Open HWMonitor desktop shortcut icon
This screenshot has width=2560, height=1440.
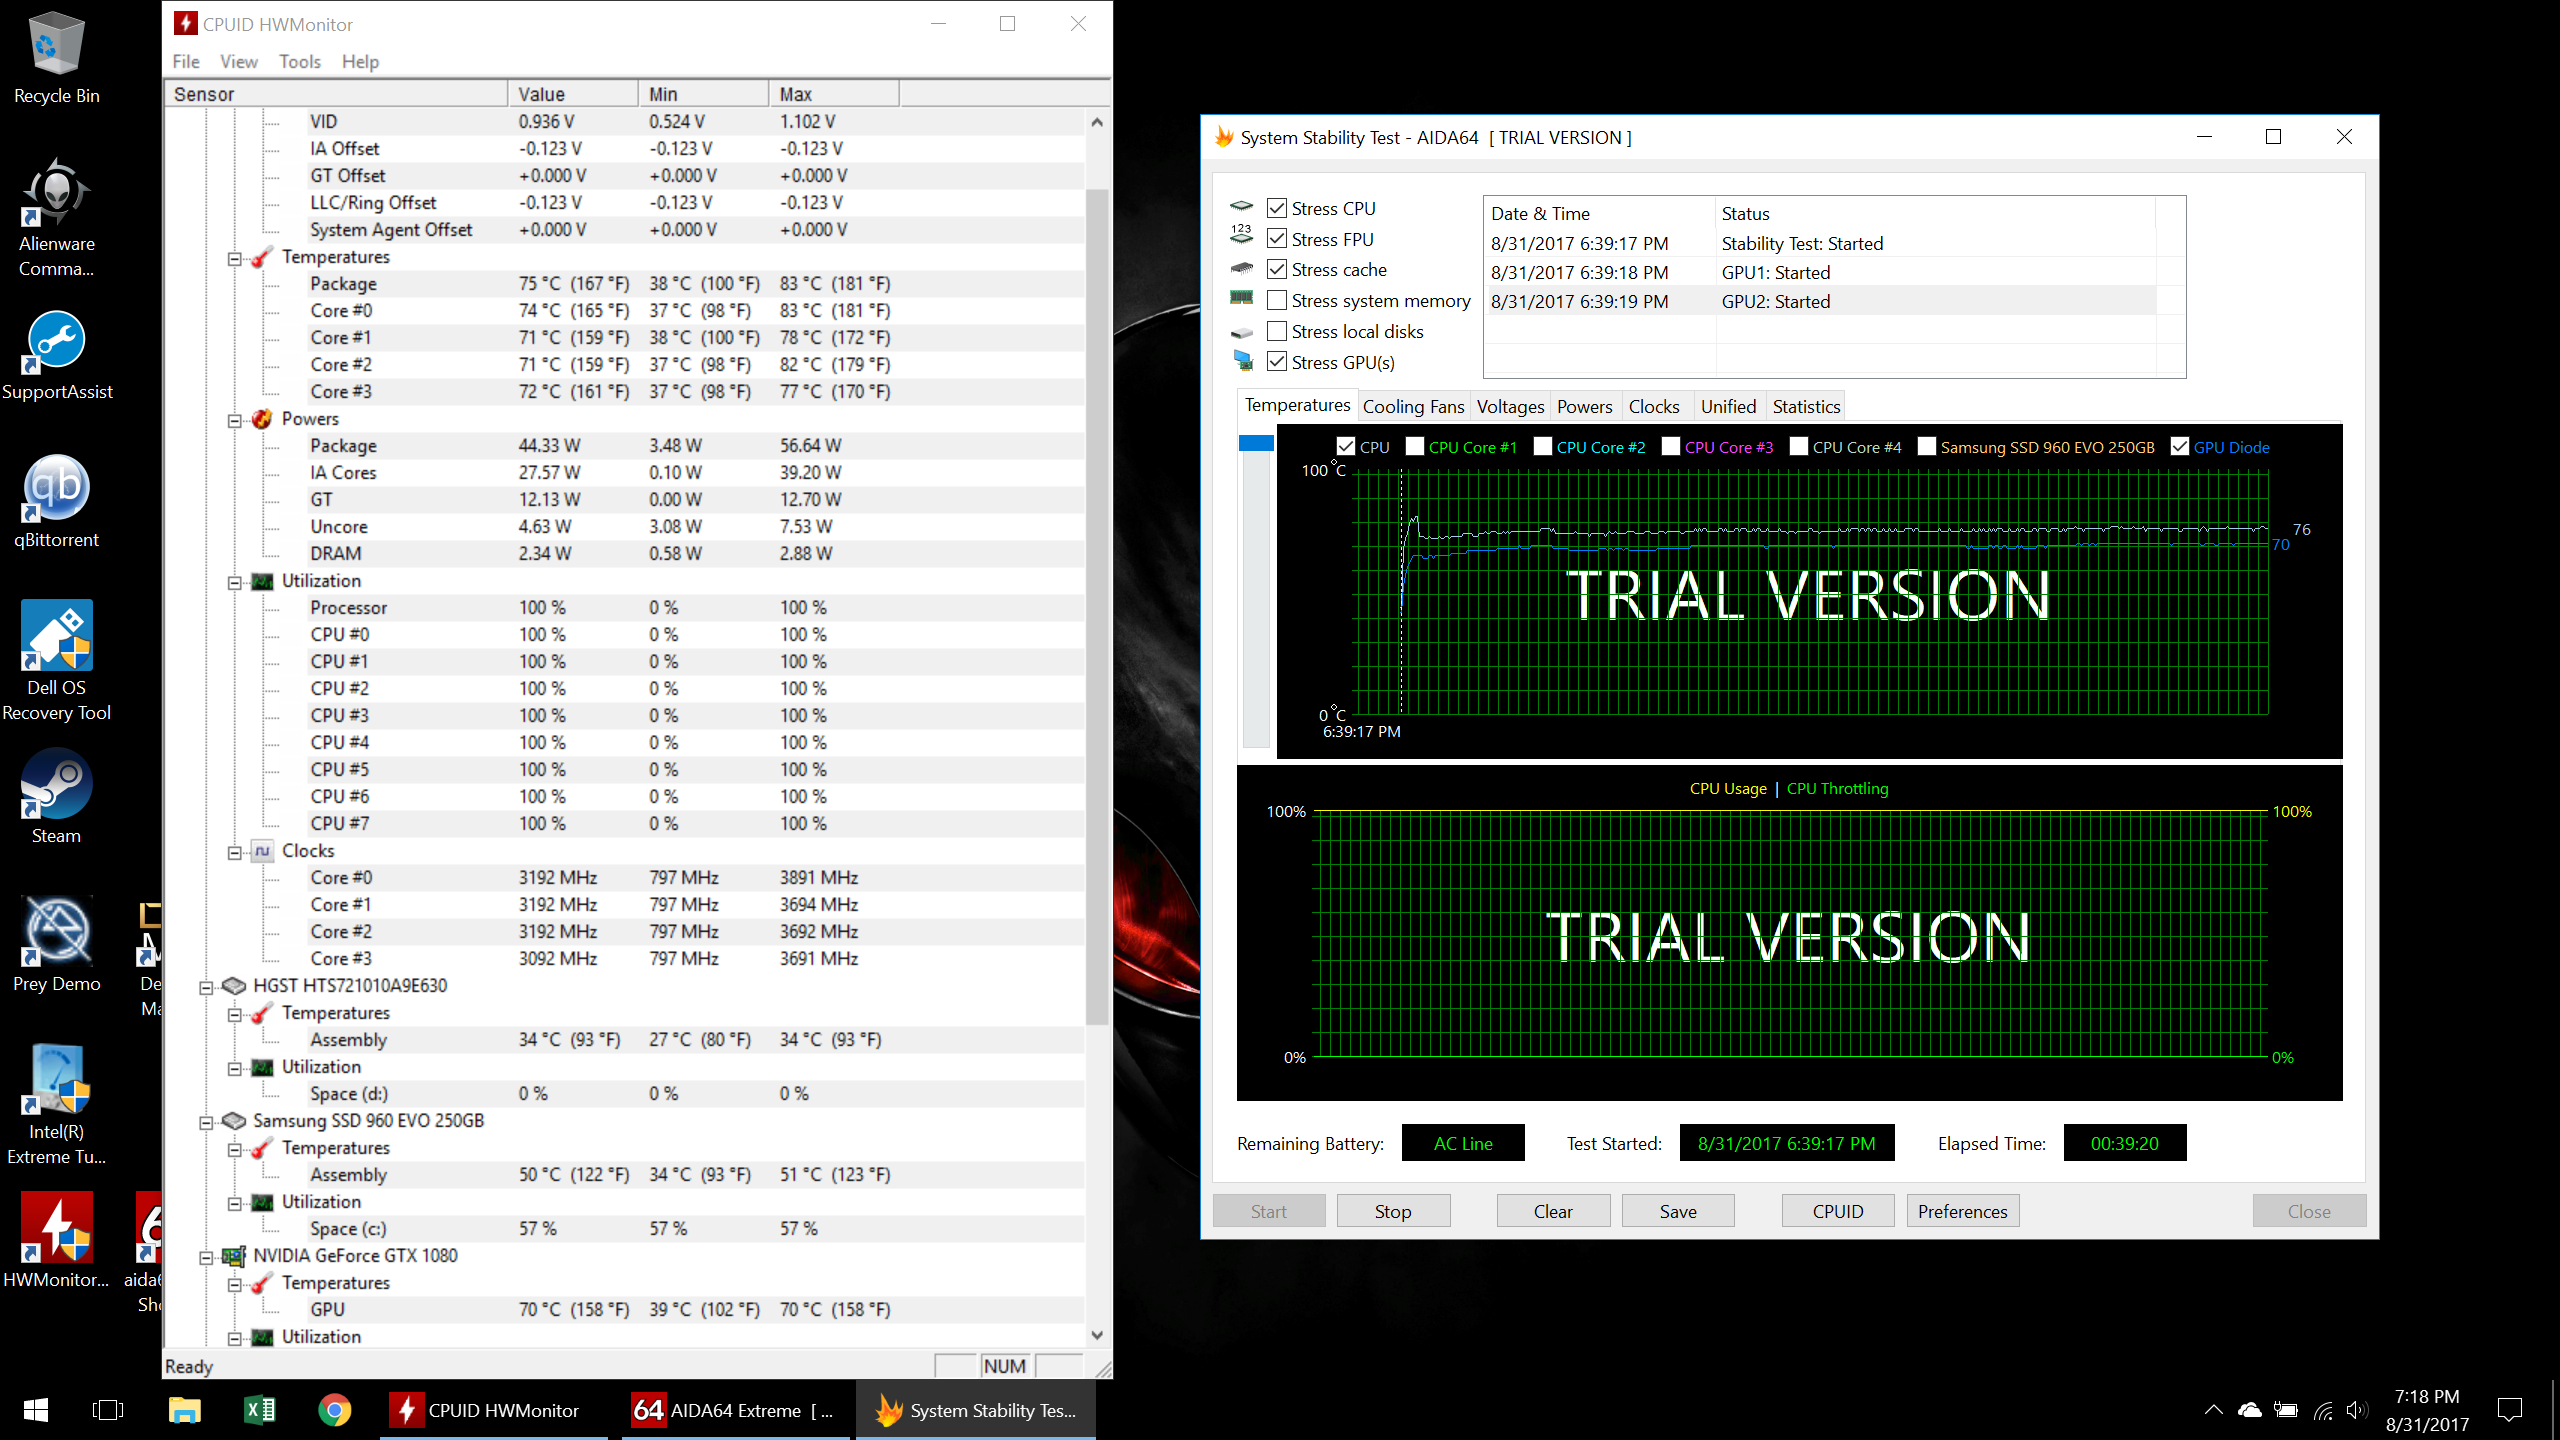tap(56, 1240)
